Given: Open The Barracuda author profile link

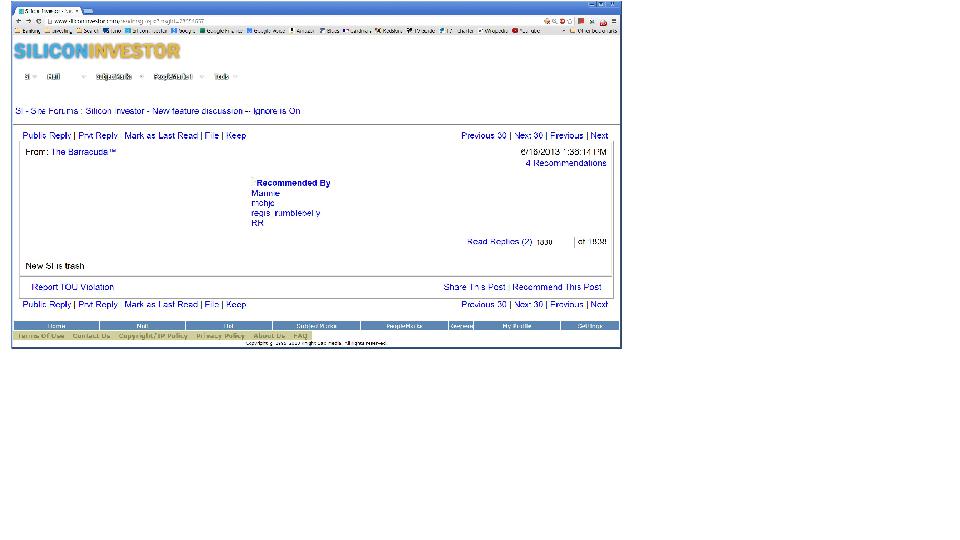Looking at the screenshot, I should coord(84,152).
